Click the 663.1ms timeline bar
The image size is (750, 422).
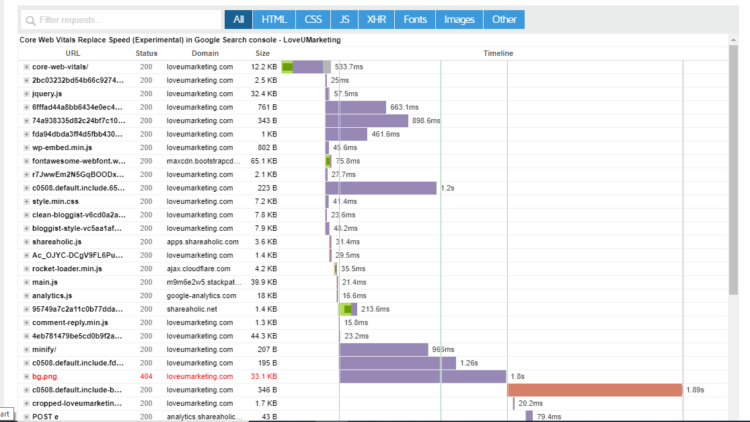356,107
